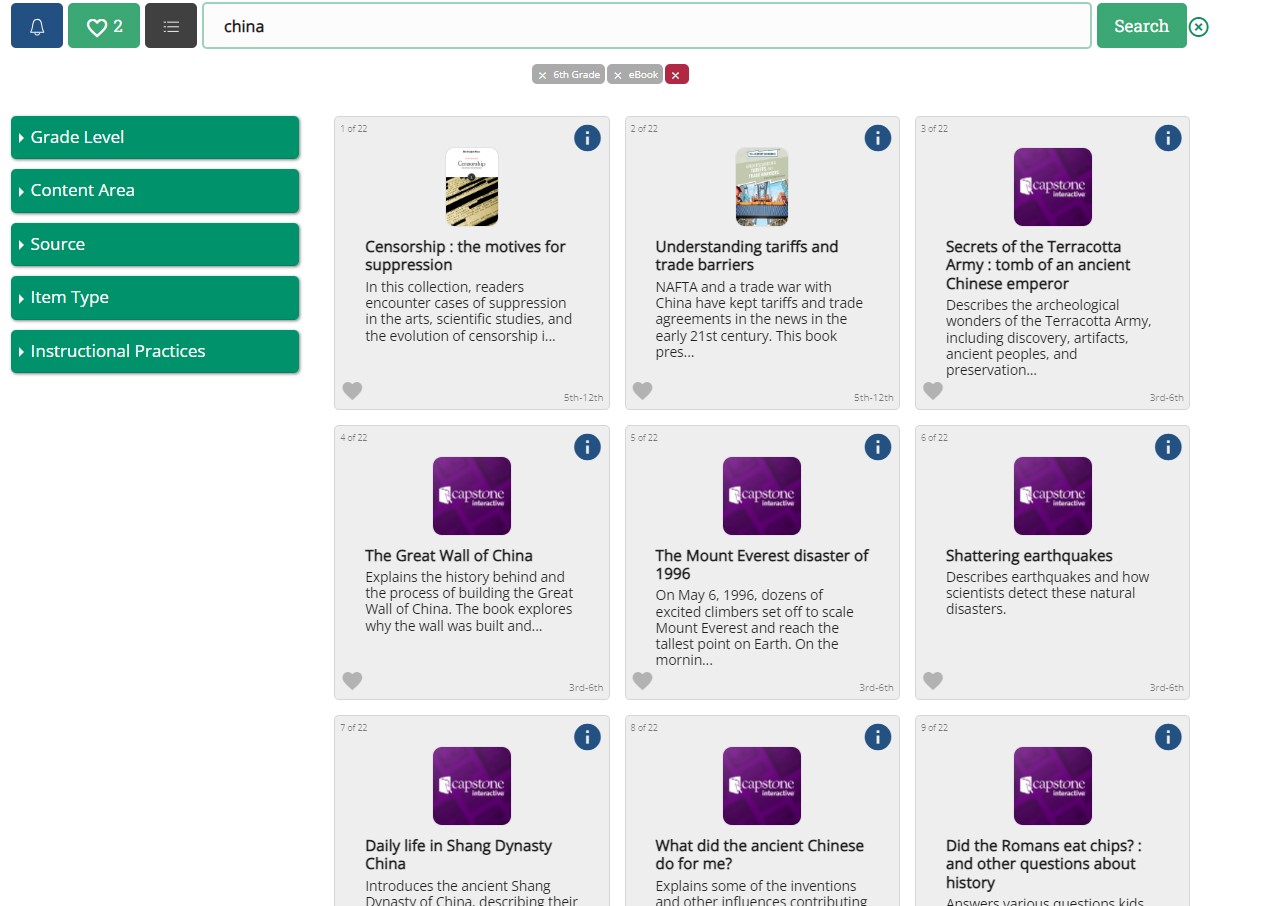Click '3rd-6th' grade range on Terracotta card
The width and height of the screenshot is (1264, 906).
(1166, 398)
